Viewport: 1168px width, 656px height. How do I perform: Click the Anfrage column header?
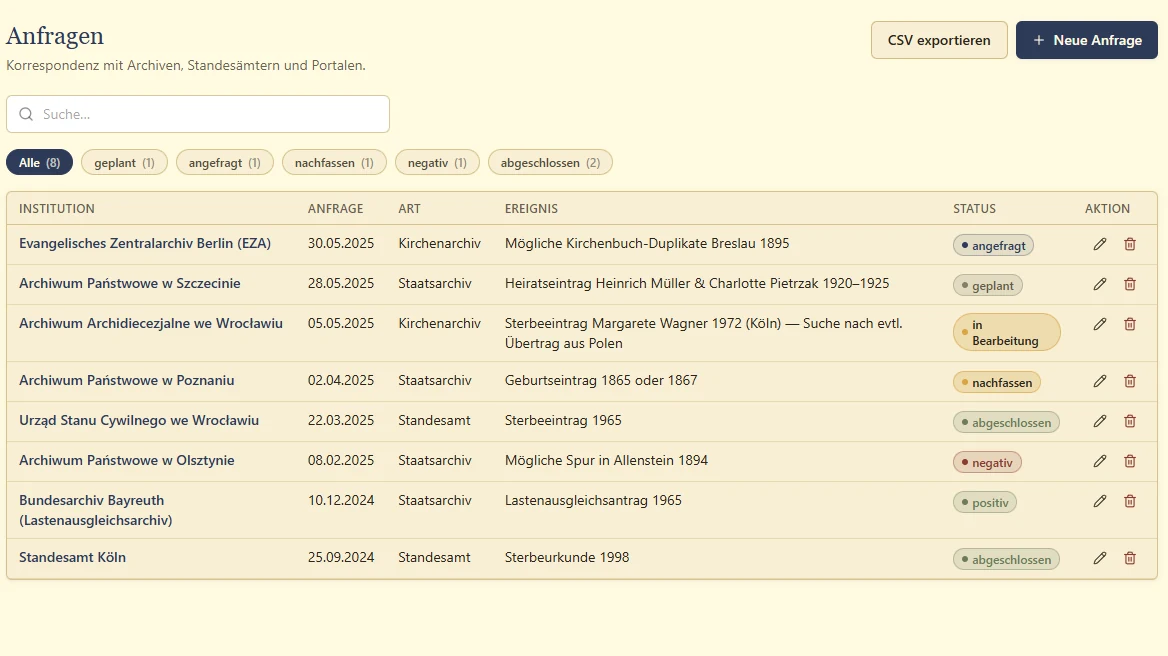[x=335, y=208]
